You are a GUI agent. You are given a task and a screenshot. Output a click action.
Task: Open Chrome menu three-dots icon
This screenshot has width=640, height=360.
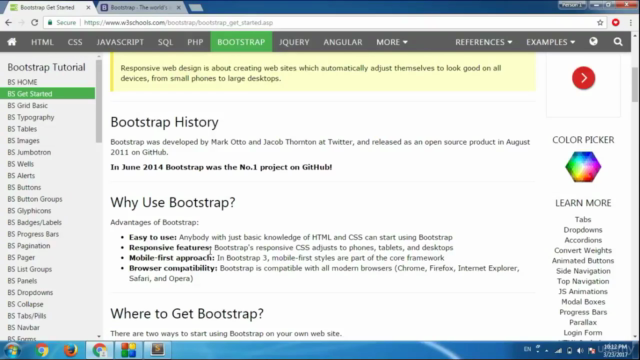631,22
